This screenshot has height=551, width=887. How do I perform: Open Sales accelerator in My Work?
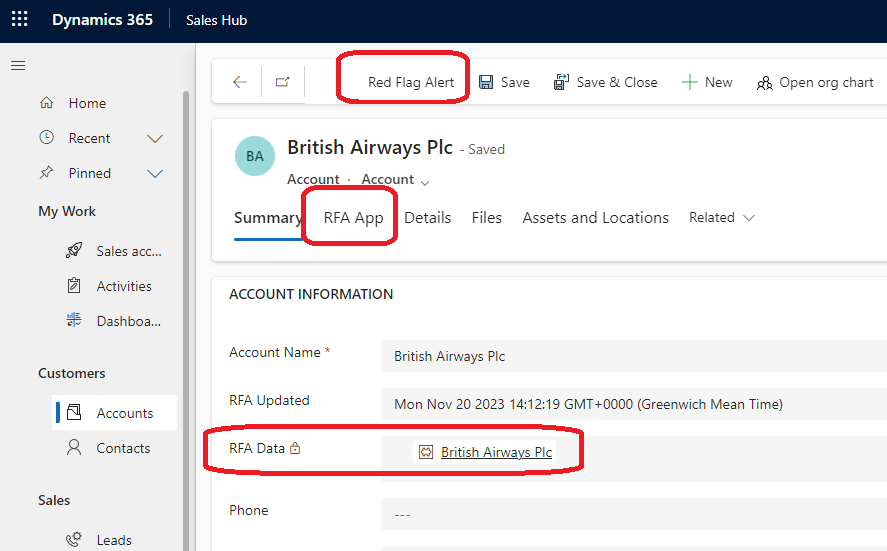coord(129,251)
